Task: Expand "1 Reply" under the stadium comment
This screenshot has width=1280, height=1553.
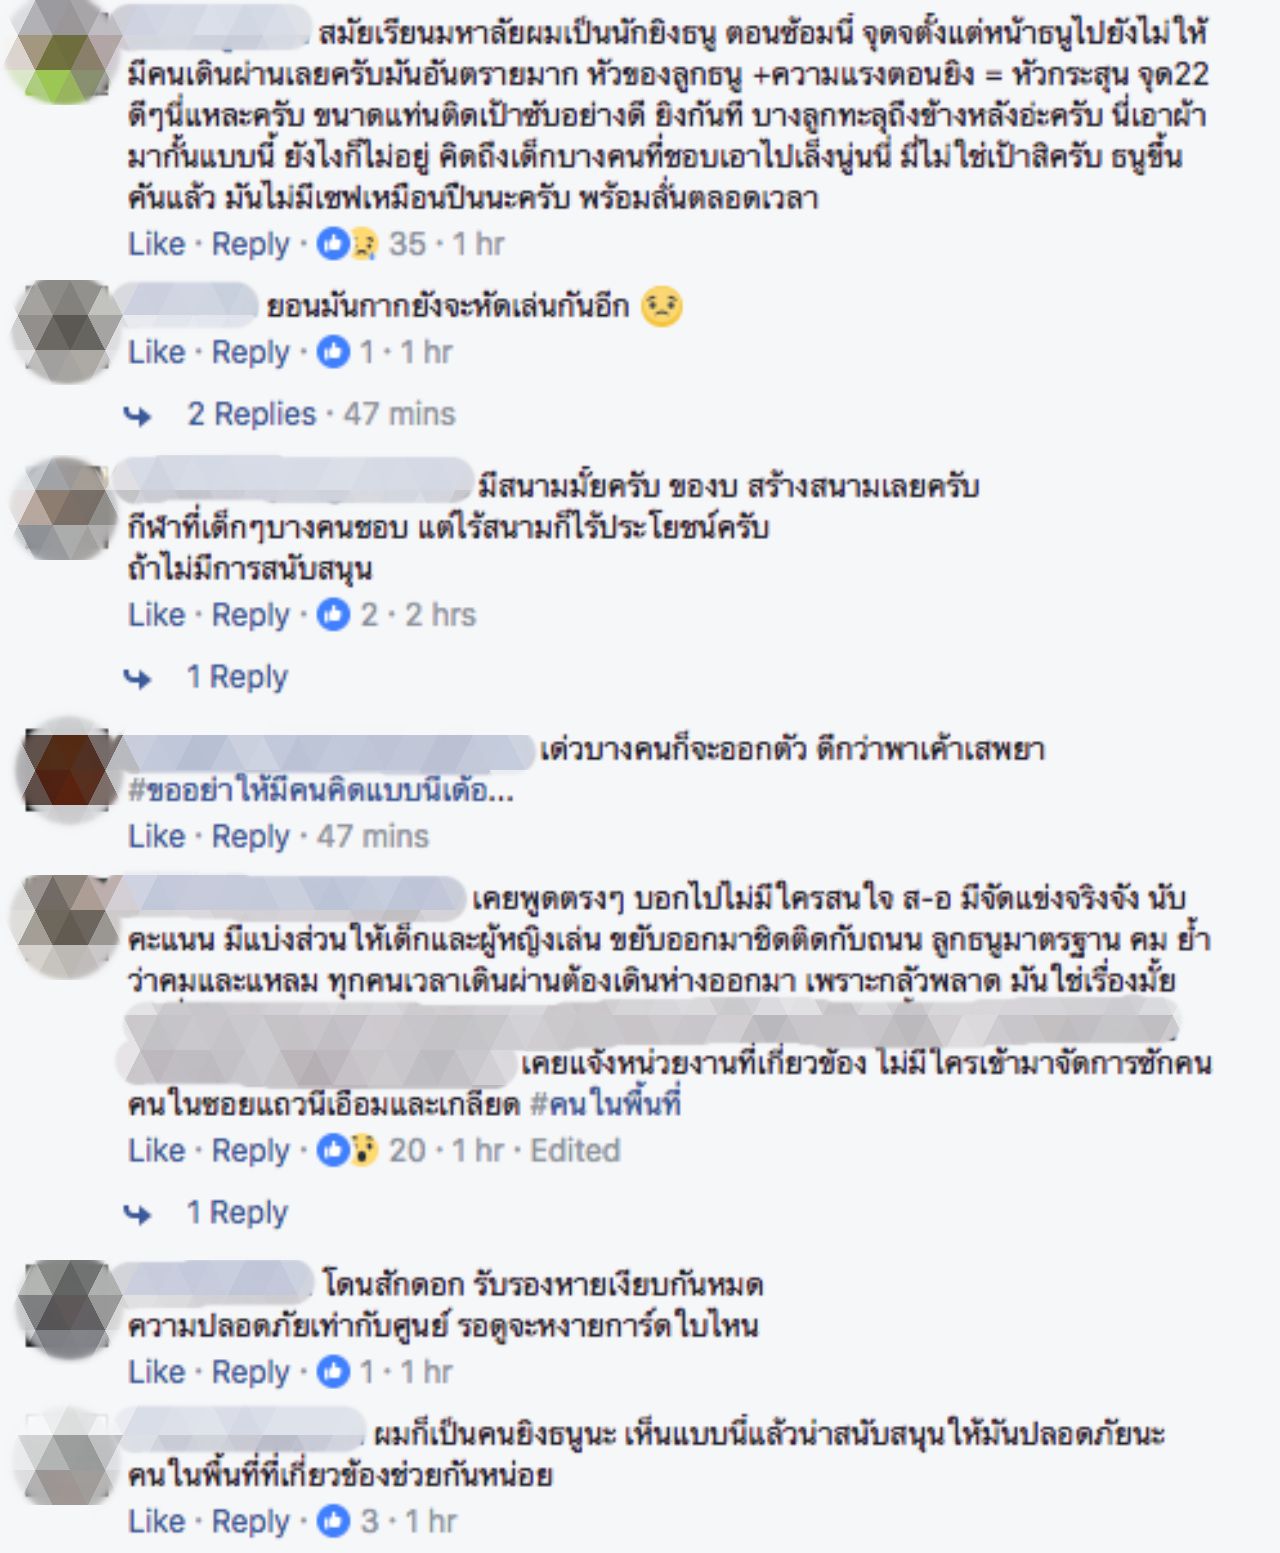Action: click(x=237, y=677)
